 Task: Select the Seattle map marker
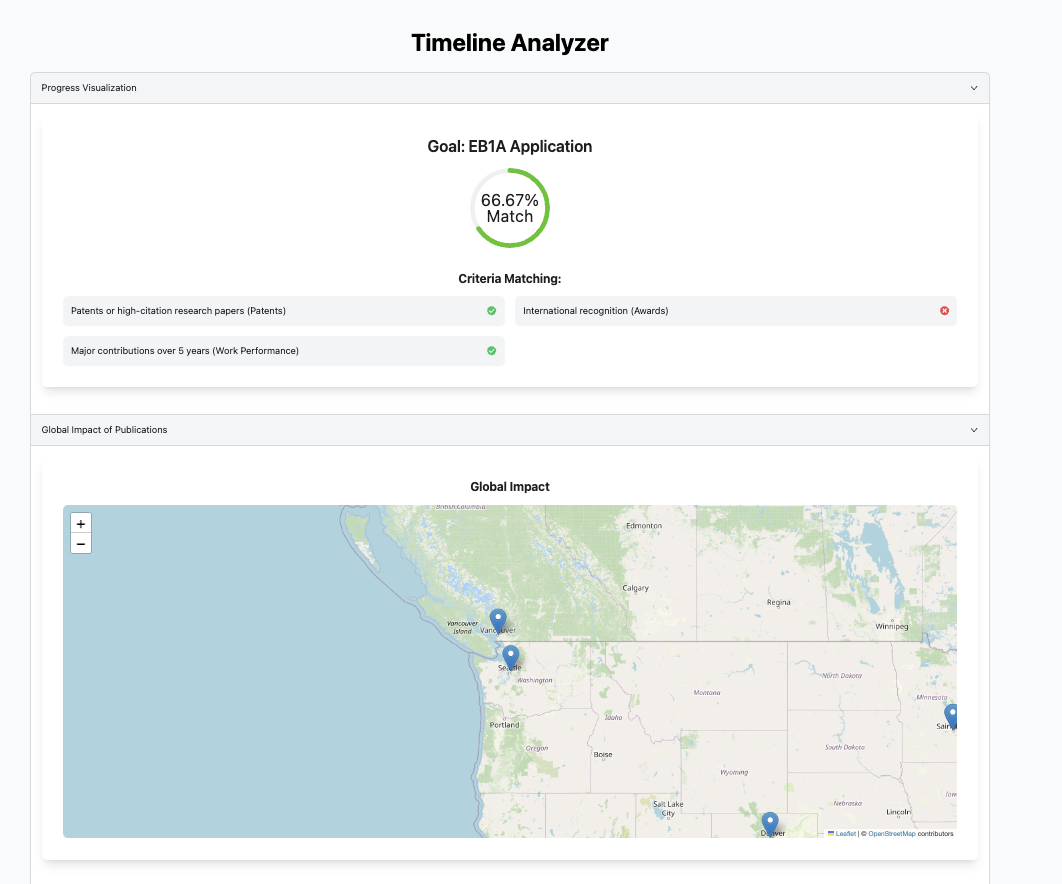511,657
